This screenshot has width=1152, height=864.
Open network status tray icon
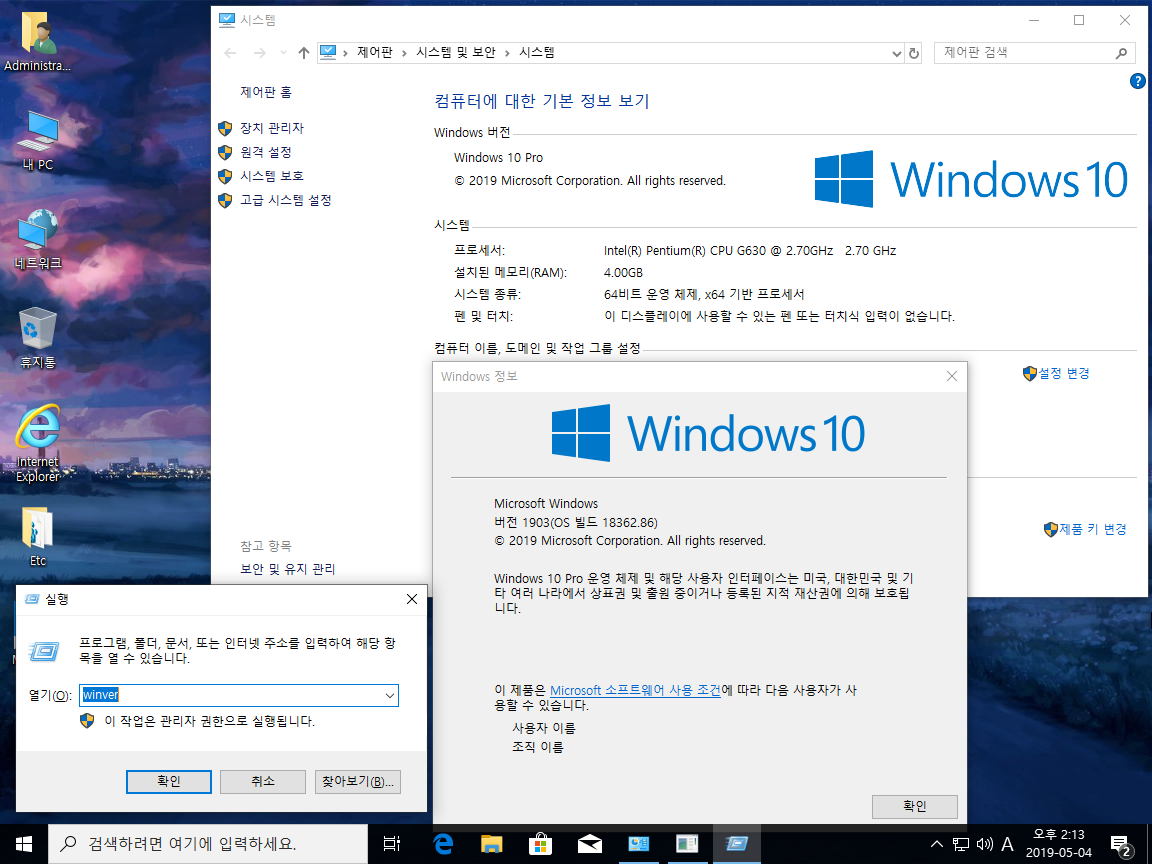click(x=960, y=844)
